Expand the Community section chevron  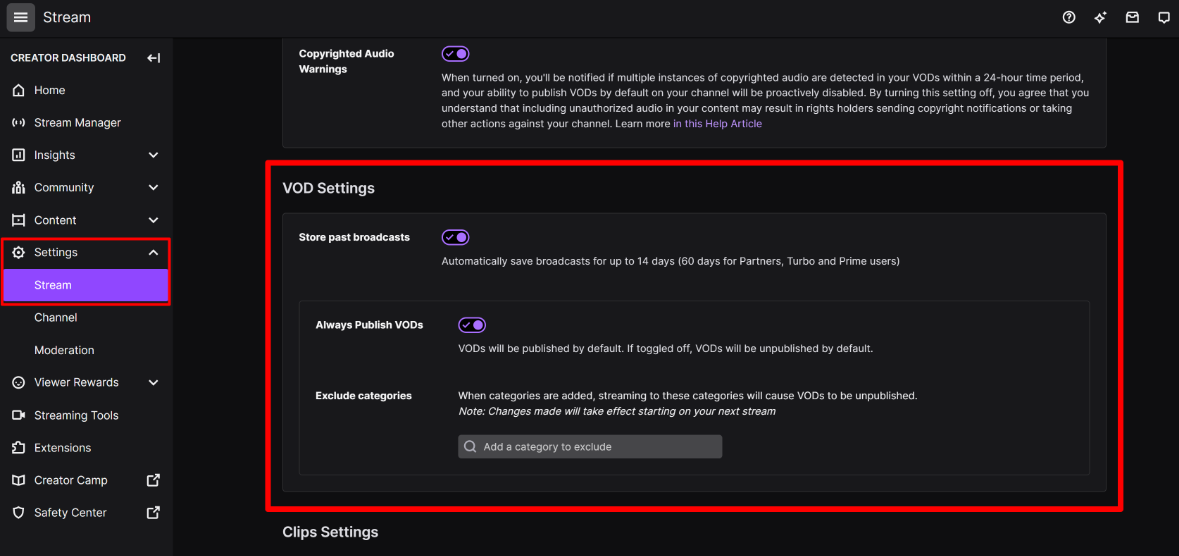pos(153,187)
